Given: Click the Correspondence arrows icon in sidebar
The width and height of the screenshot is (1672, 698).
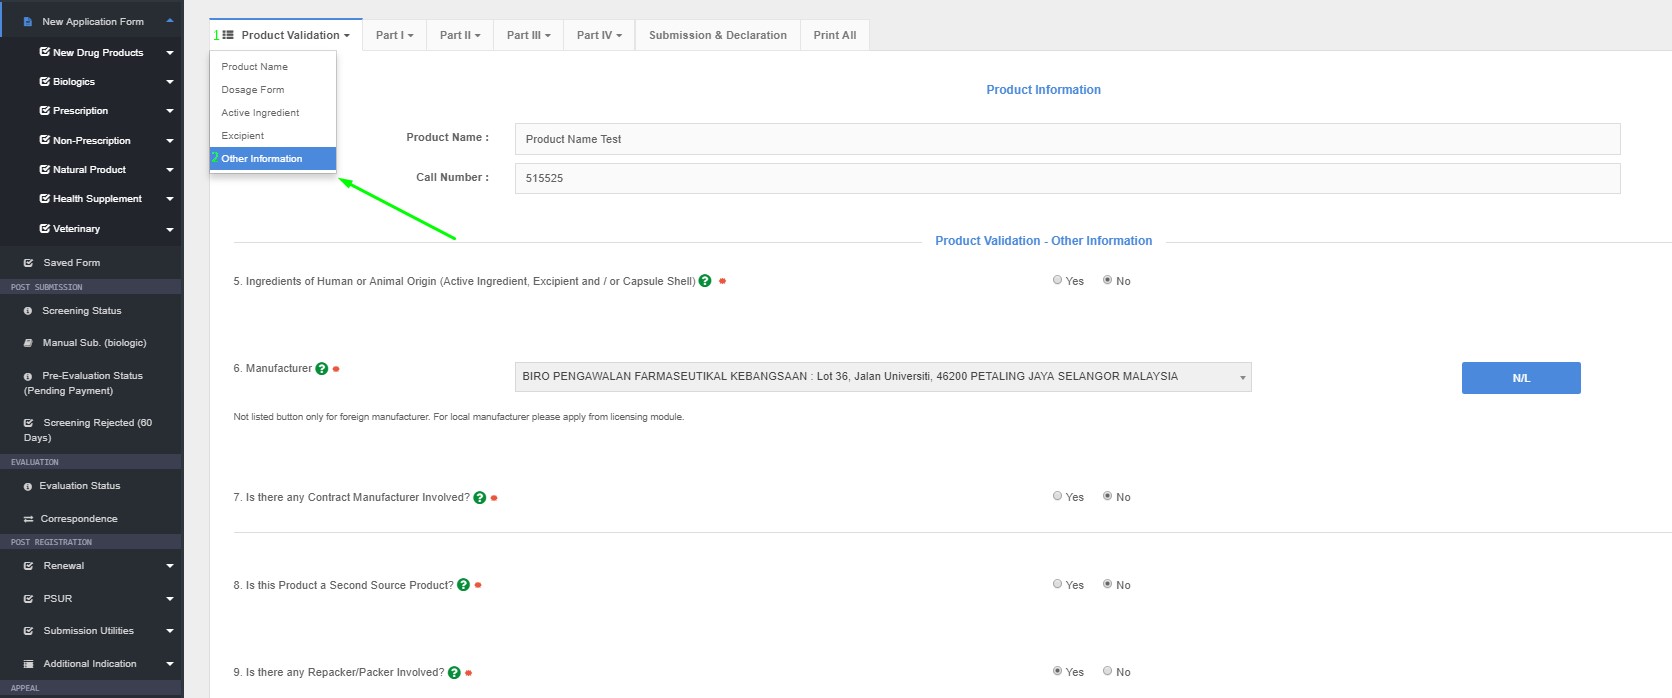Looking at the screenshot, I should 29,519.
